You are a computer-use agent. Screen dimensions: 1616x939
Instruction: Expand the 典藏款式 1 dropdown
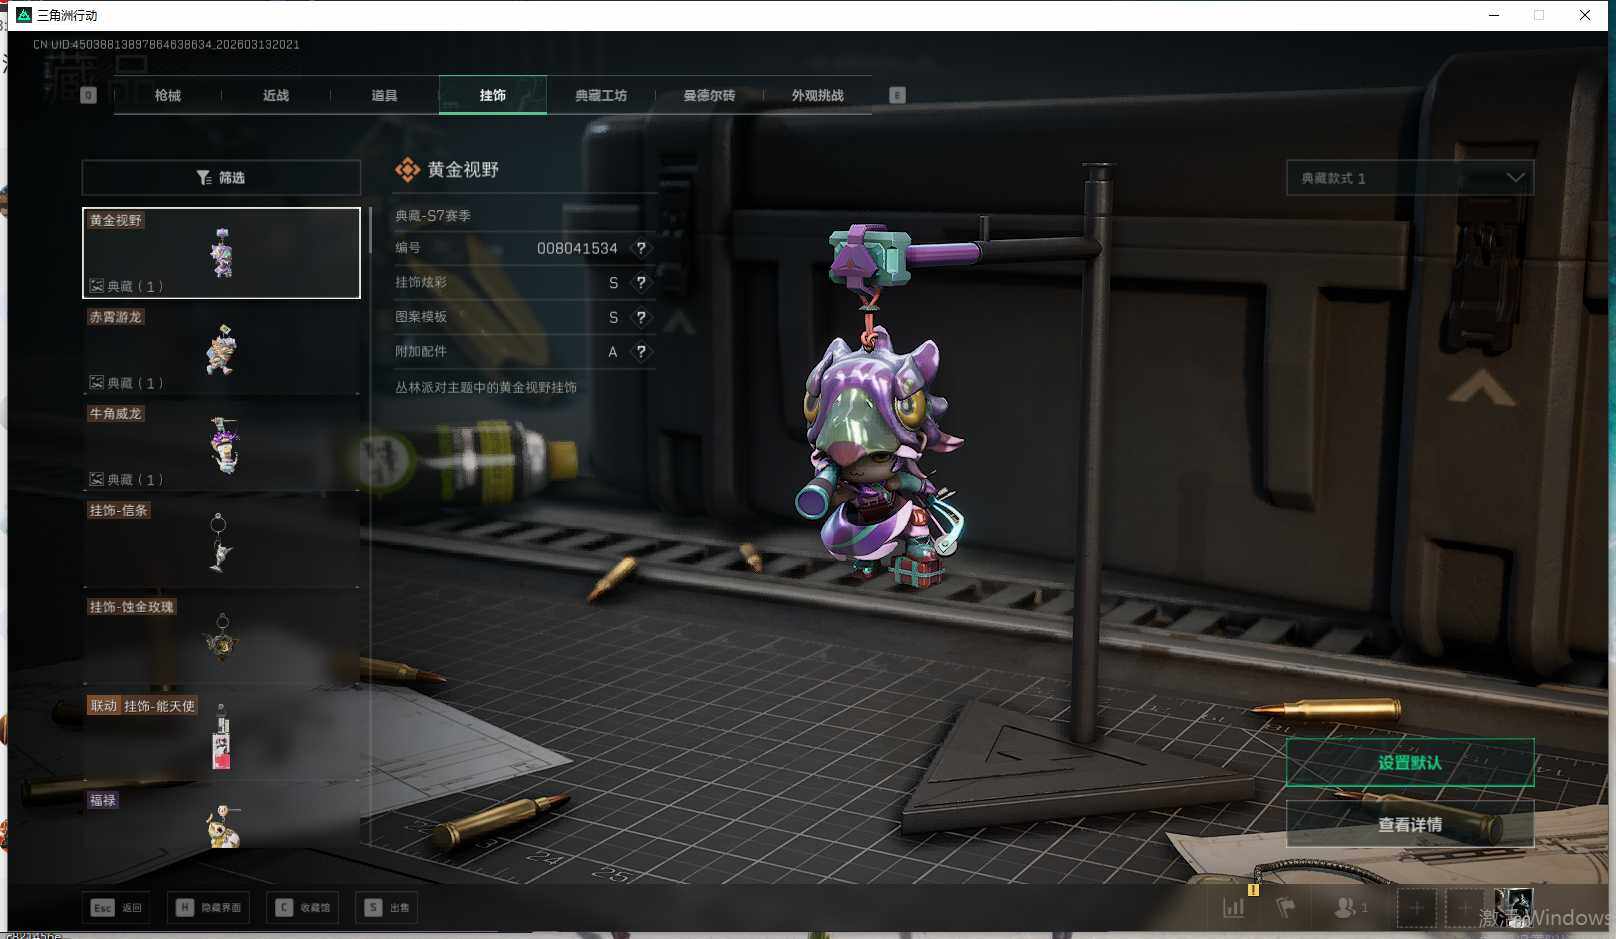point(1410,178)
